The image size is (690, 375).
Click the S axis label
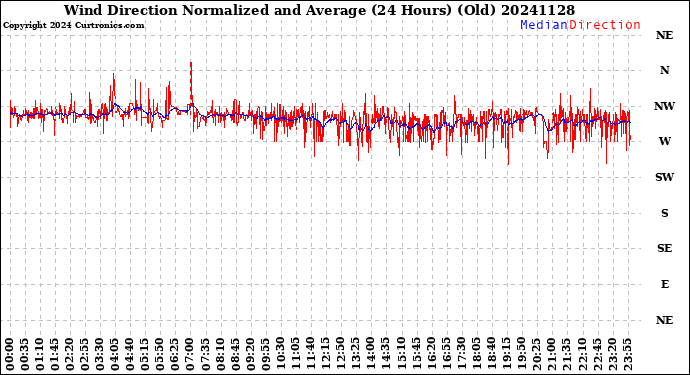tap(664, 213)
